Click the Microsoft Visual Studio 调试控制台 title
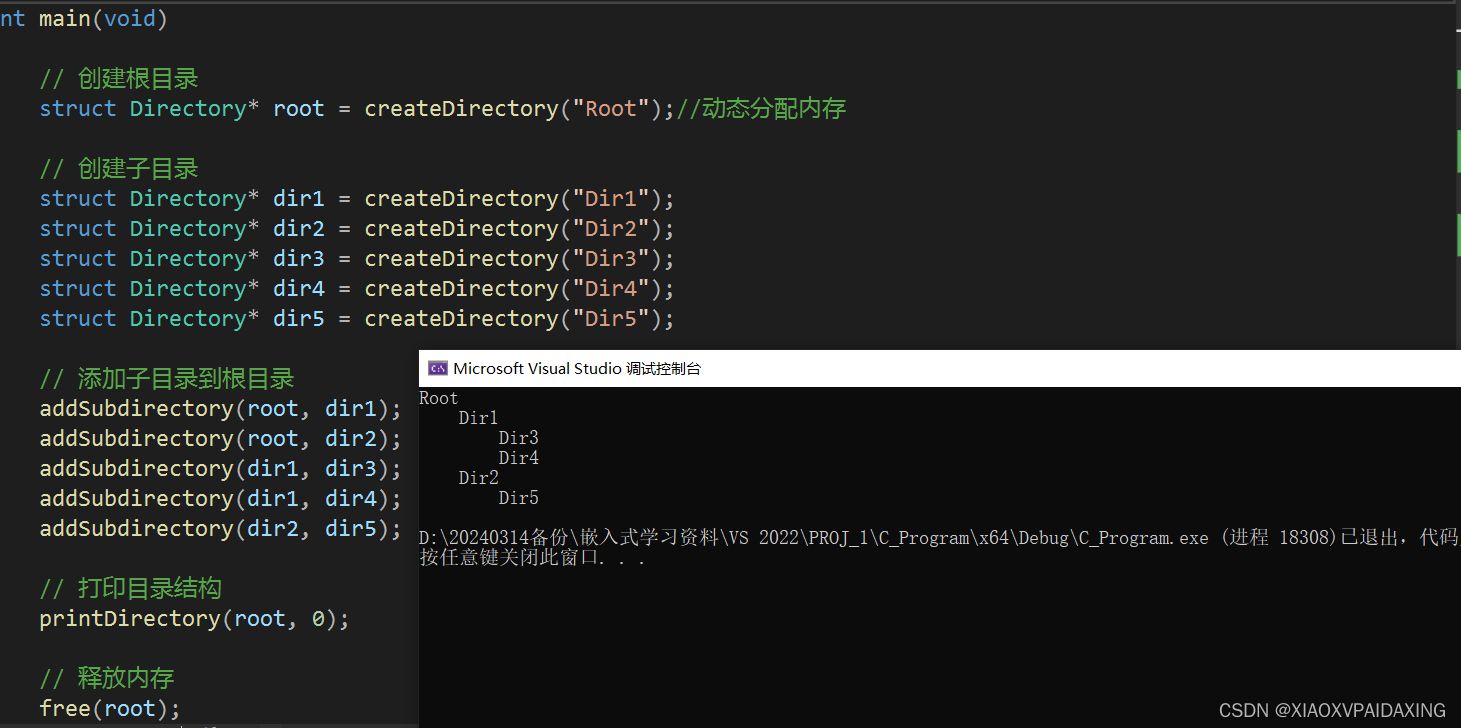This screenshot has height=728, width=1461. 577,368
